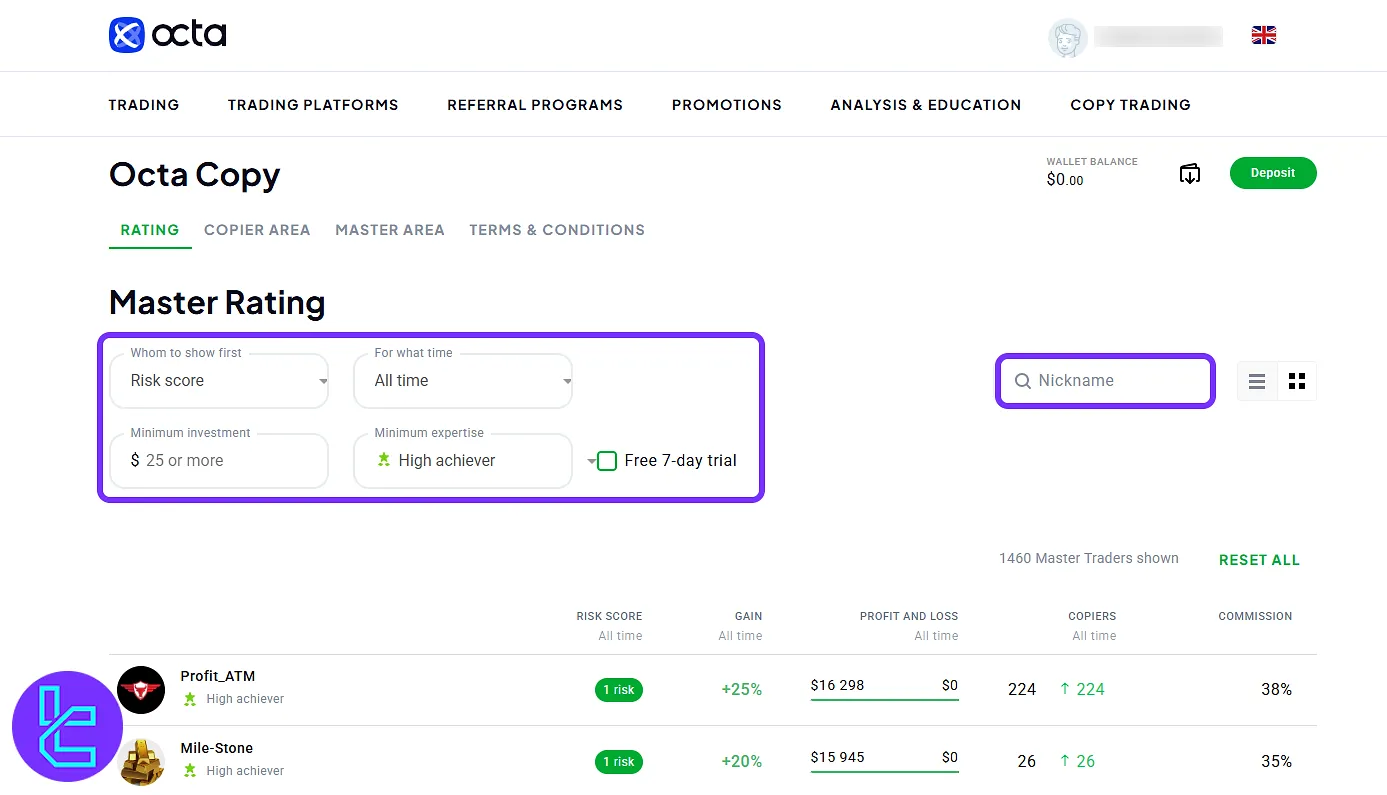Open the Profit_ATM master name
This screenshot has width=1387, height=795.
(218, 676)
